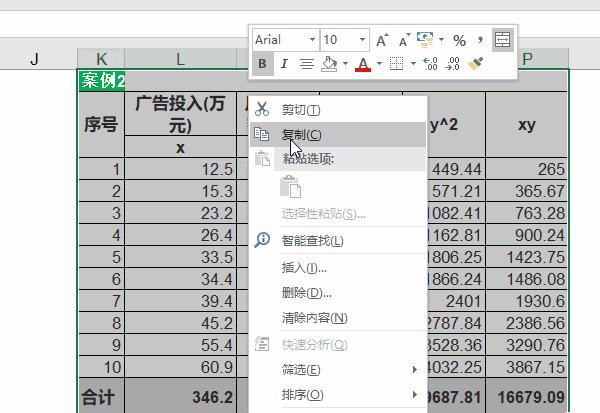This screenshot has width=600, height=413.
Task: Click the copy pages icon
Action: 262,134
